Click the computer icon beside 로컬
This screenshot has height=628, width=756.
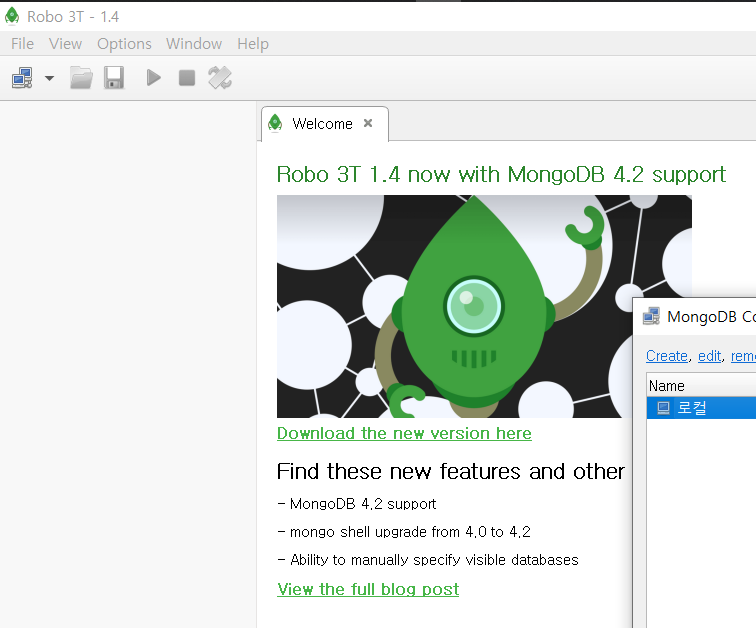[x=663, y=408]
